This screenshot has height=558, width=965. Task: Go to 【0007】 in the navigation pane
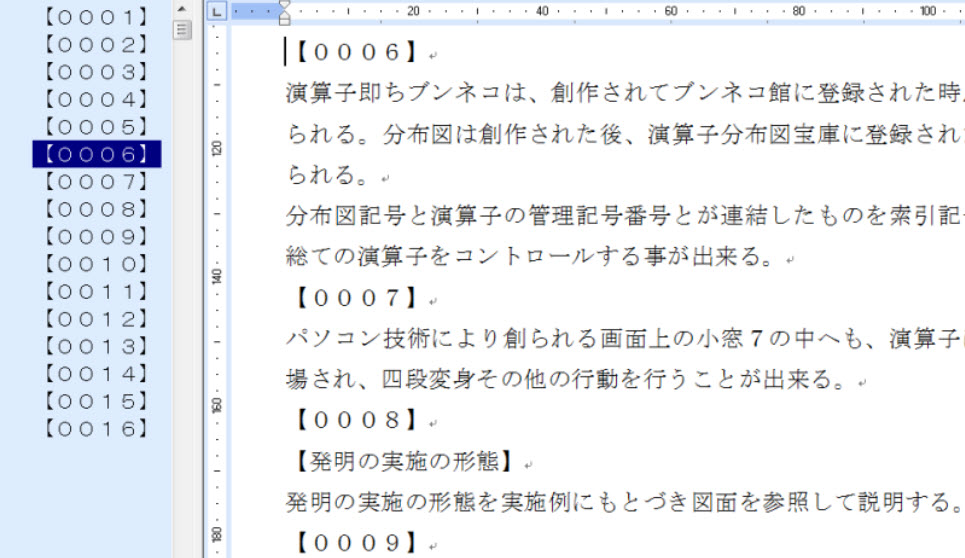[x=96, y=182]
